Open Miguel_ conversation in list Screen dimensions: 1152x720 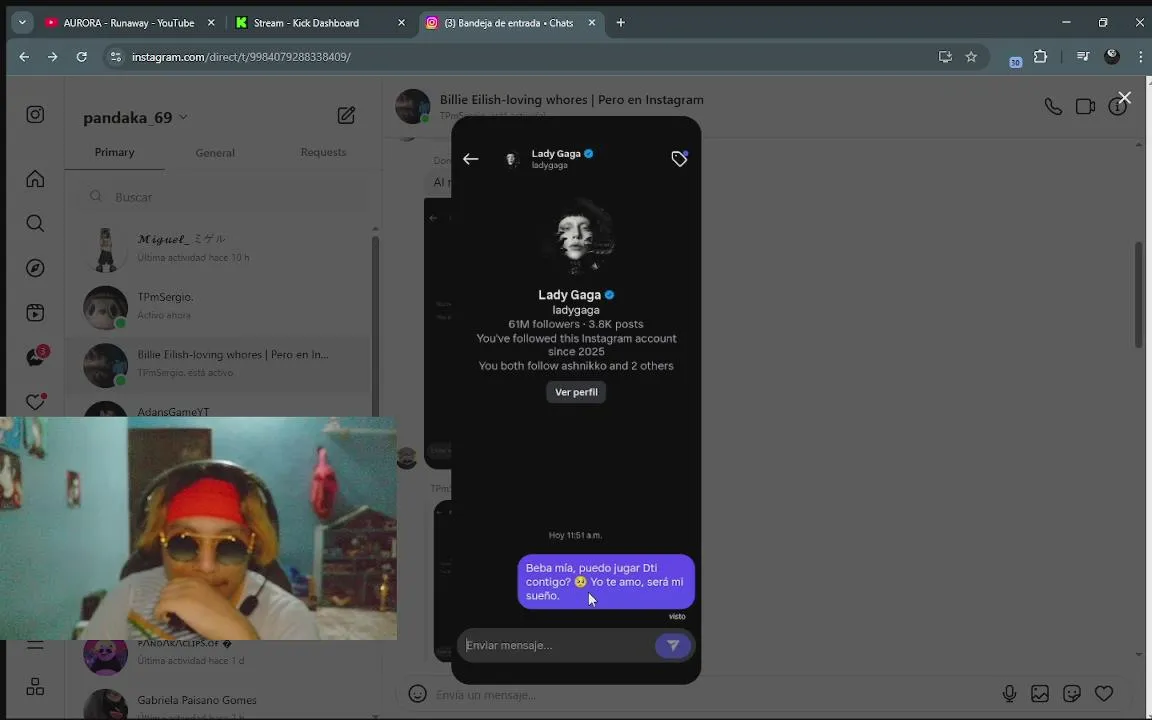(x=220, y=248)
